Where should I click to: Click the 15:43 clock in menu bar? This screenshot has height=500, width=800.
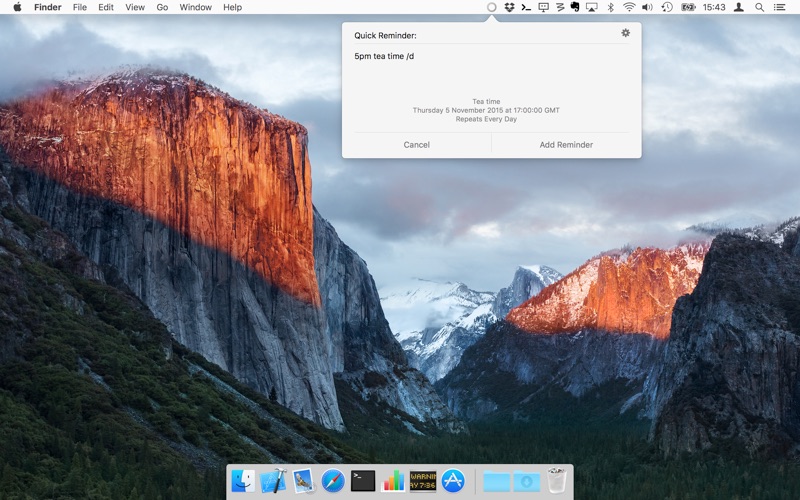(714, 7)
